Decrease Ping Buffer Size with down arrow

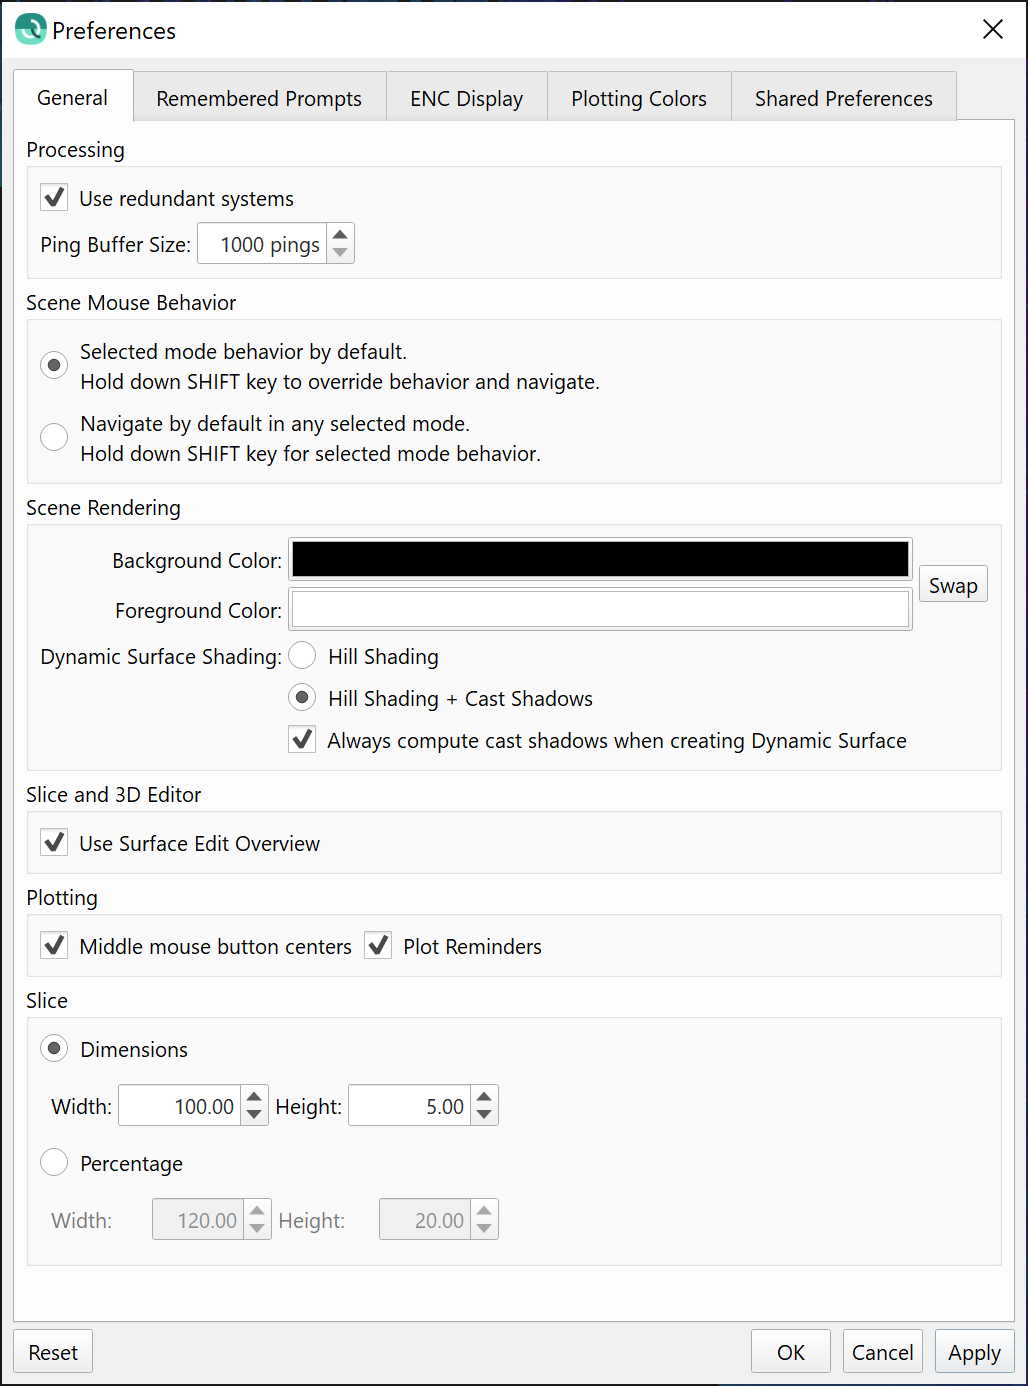point(340,253)
